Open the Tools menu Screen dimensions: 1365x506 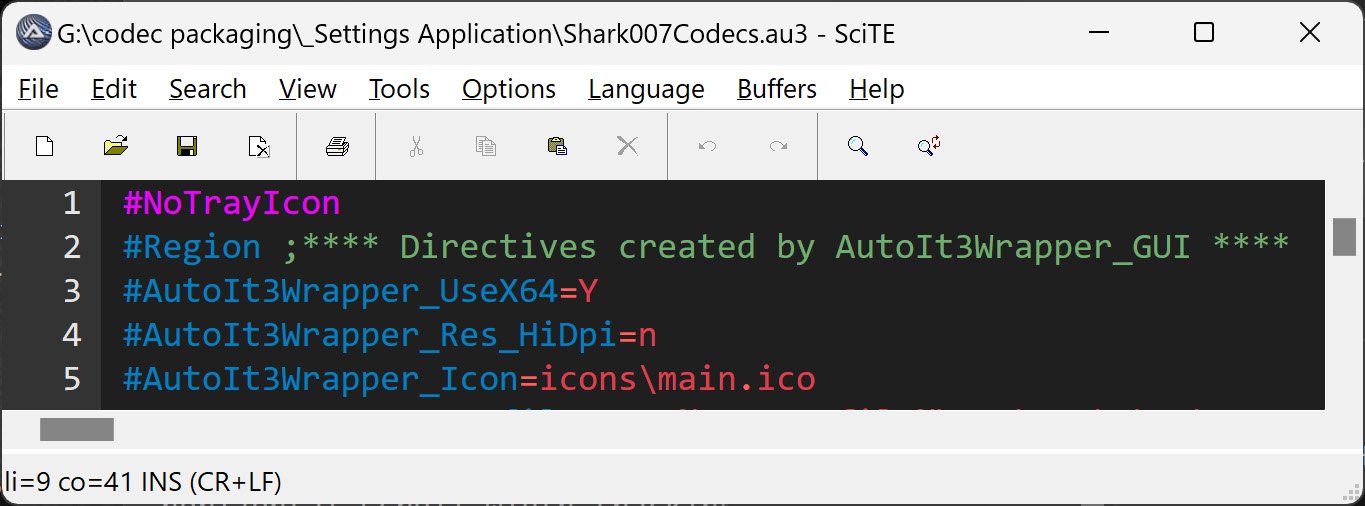[x=400, y=89]
